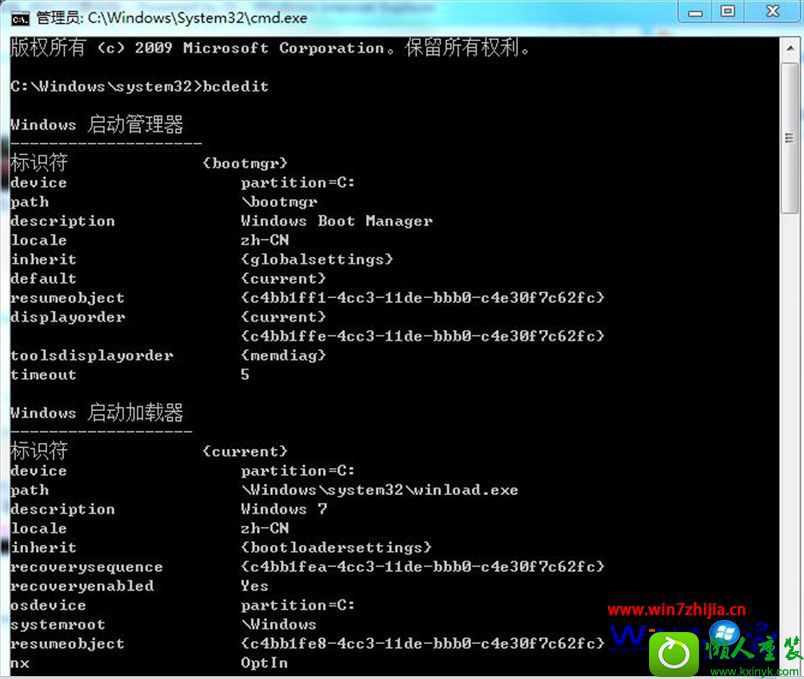This screenshot has height=679, width=804.
Task: Click the recoveryenabled key label
Action: pyautogui.click(x=82, y=586)
